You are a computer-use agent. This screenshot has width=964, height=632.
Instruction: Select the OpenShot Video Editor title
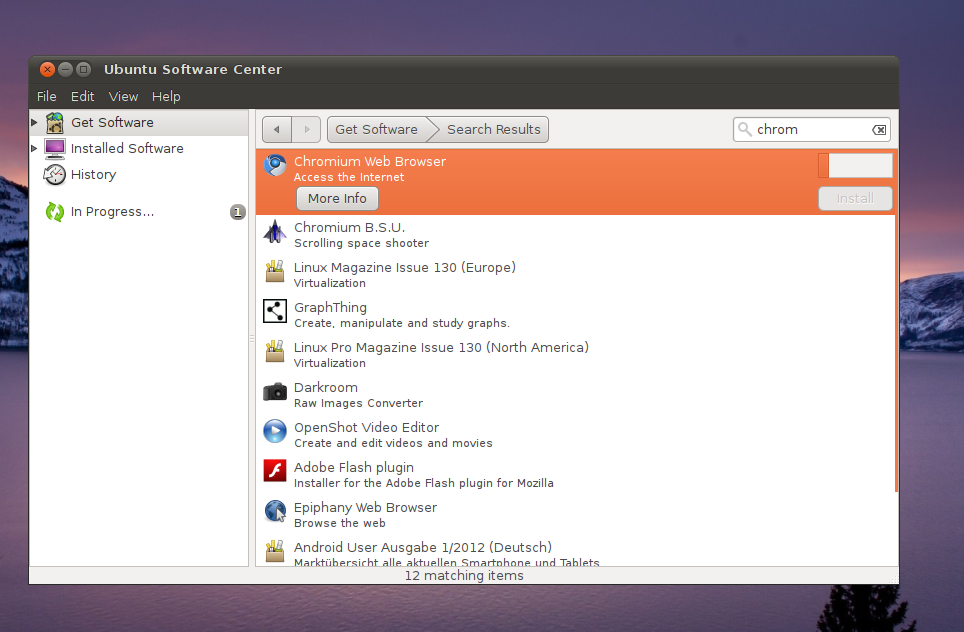[366, 427]
